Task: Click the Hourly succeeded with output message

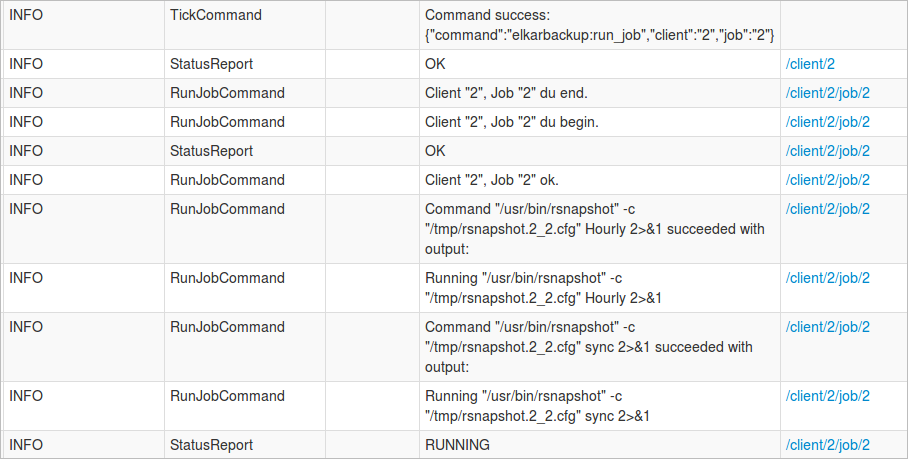Action: [x=597, y=229]
